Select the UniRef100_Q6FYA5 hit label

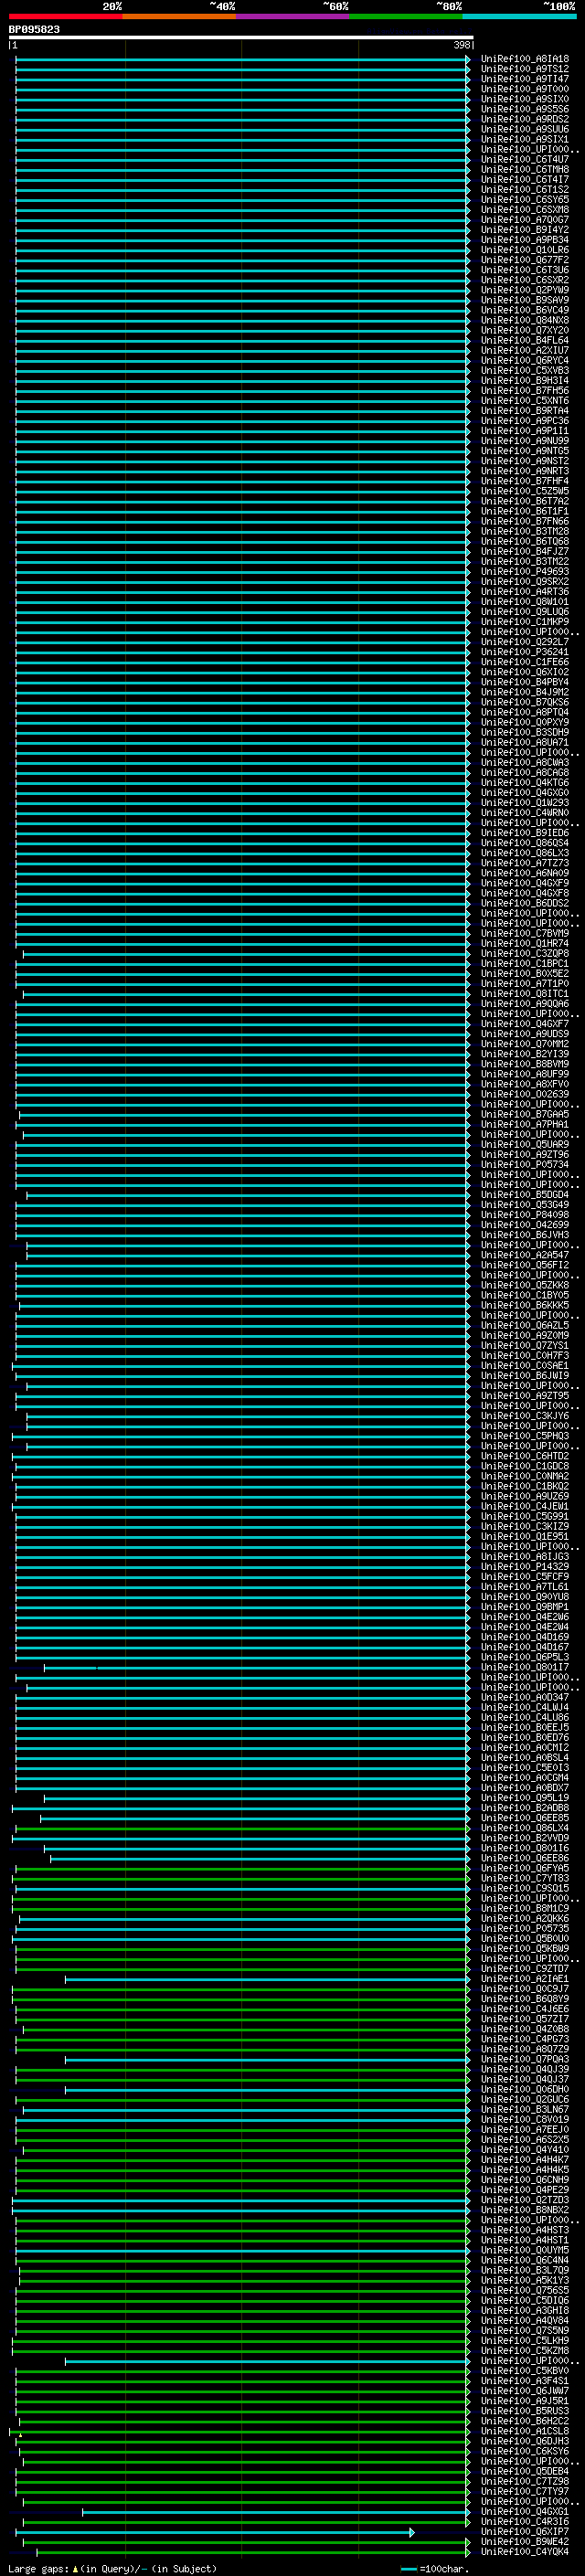tap(525, 1868)
